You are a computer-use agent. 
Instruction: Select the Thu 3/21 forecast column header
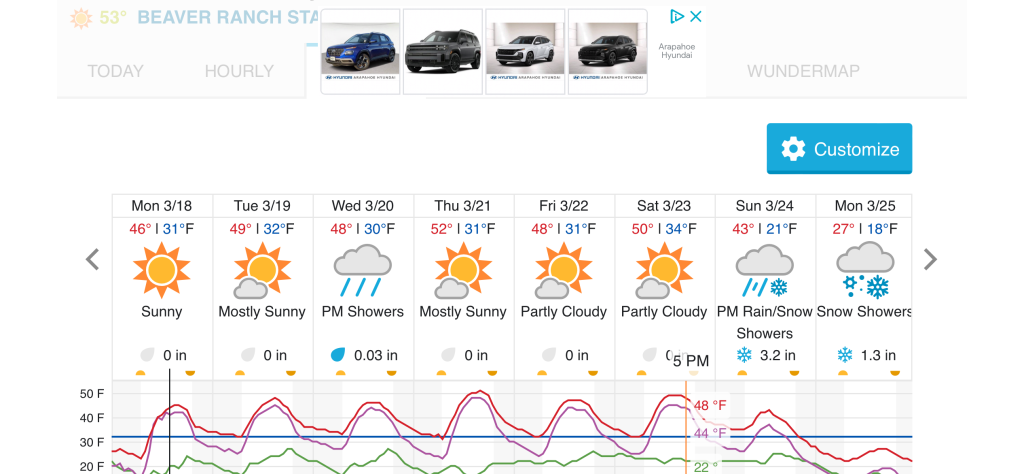tap(463, 206)
